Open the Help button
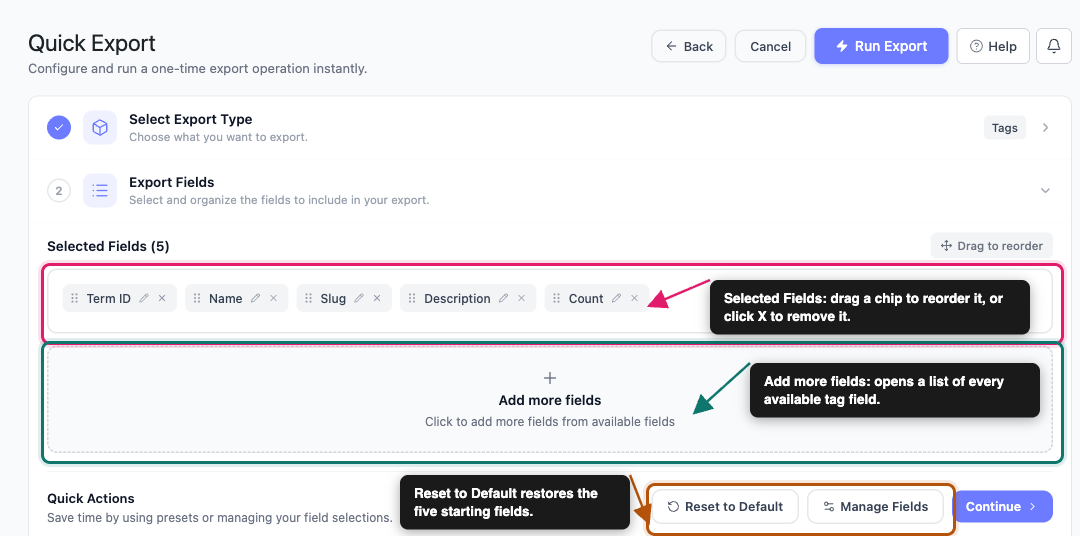Screen dimensions: 1080x536 [993, 46]
